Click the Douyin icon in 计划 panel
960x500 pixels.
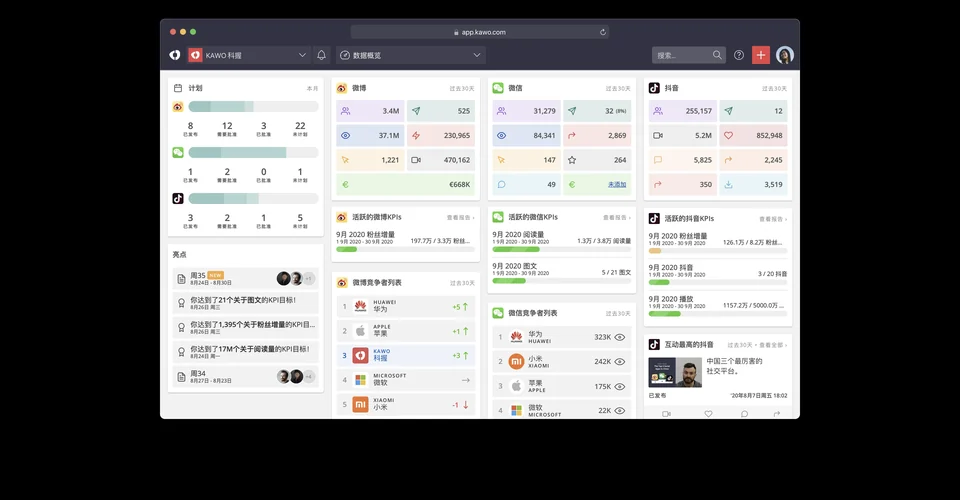click(x=178, y=198)
